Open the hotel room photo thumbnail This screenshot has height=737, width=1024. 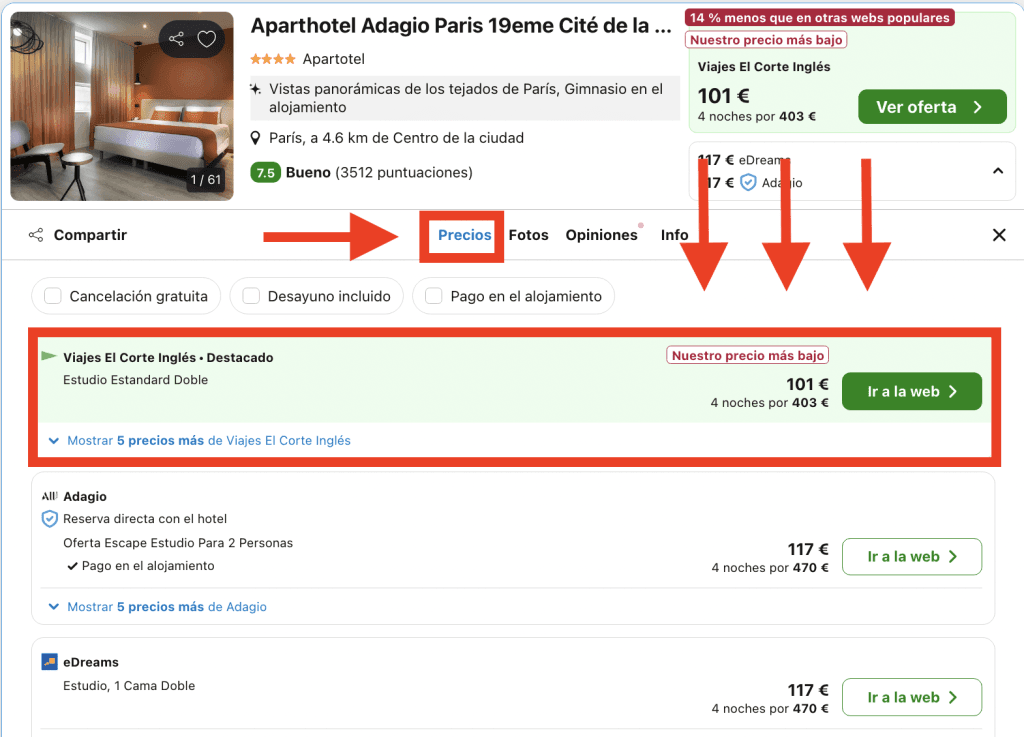click(122, 106)
